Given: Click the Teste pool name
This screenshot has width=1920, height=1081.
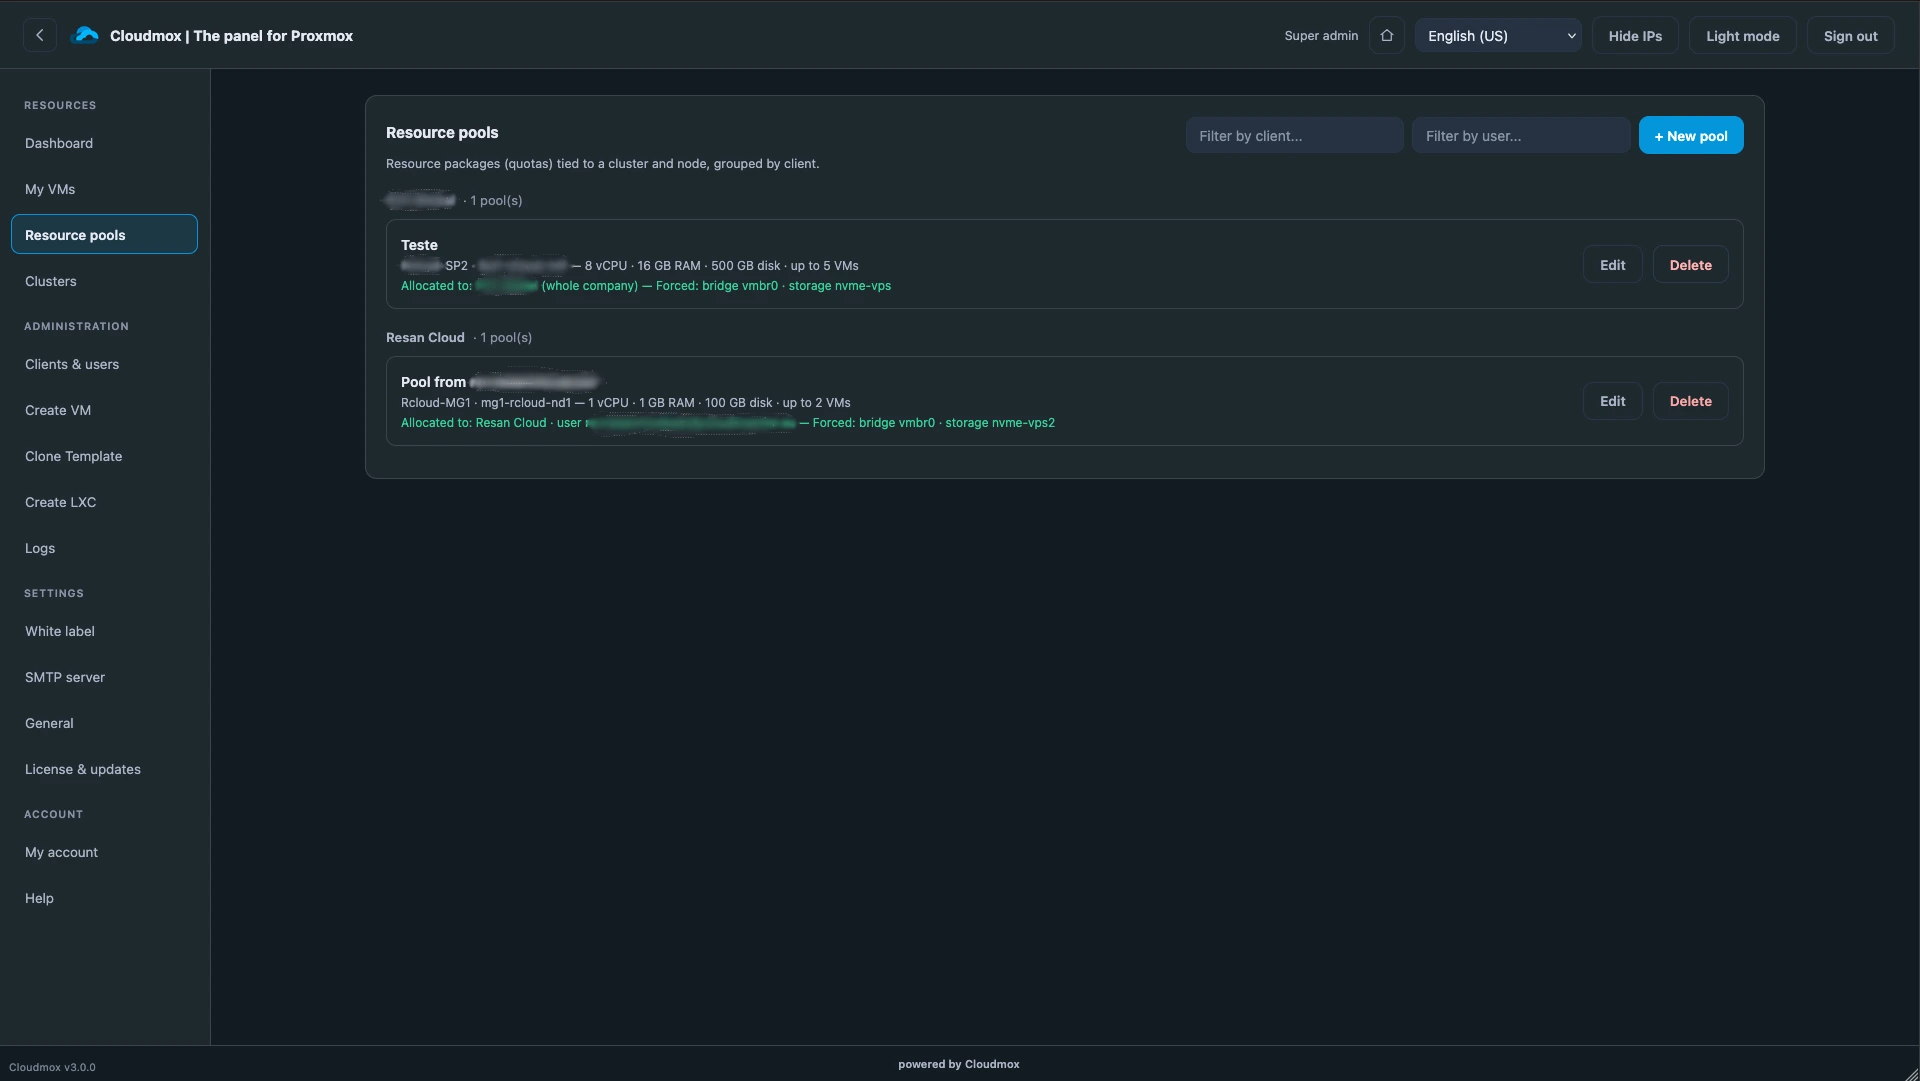Looking at the screenshot, I should point(419,245).
